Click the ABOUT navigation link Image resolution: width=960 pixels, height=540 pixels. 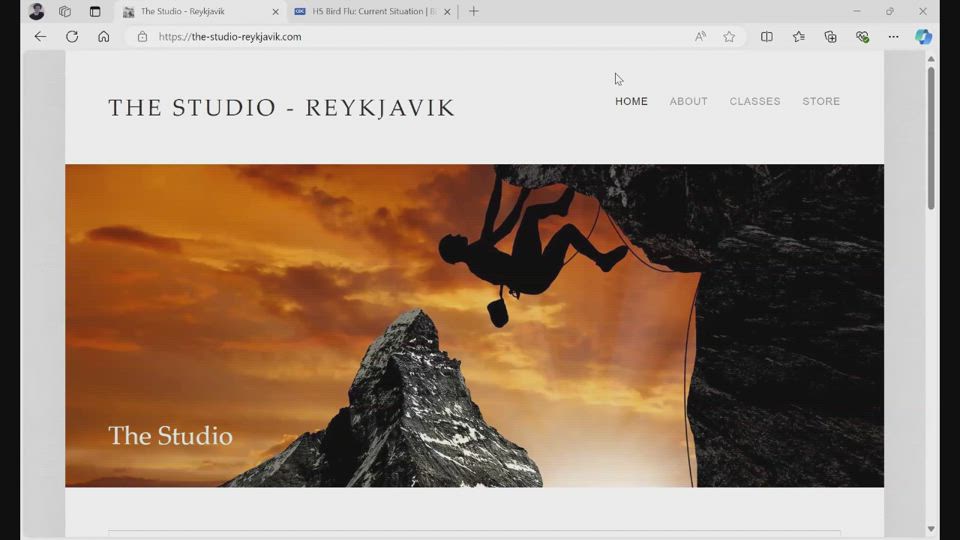pyautogui.click(x=688, y=102)
